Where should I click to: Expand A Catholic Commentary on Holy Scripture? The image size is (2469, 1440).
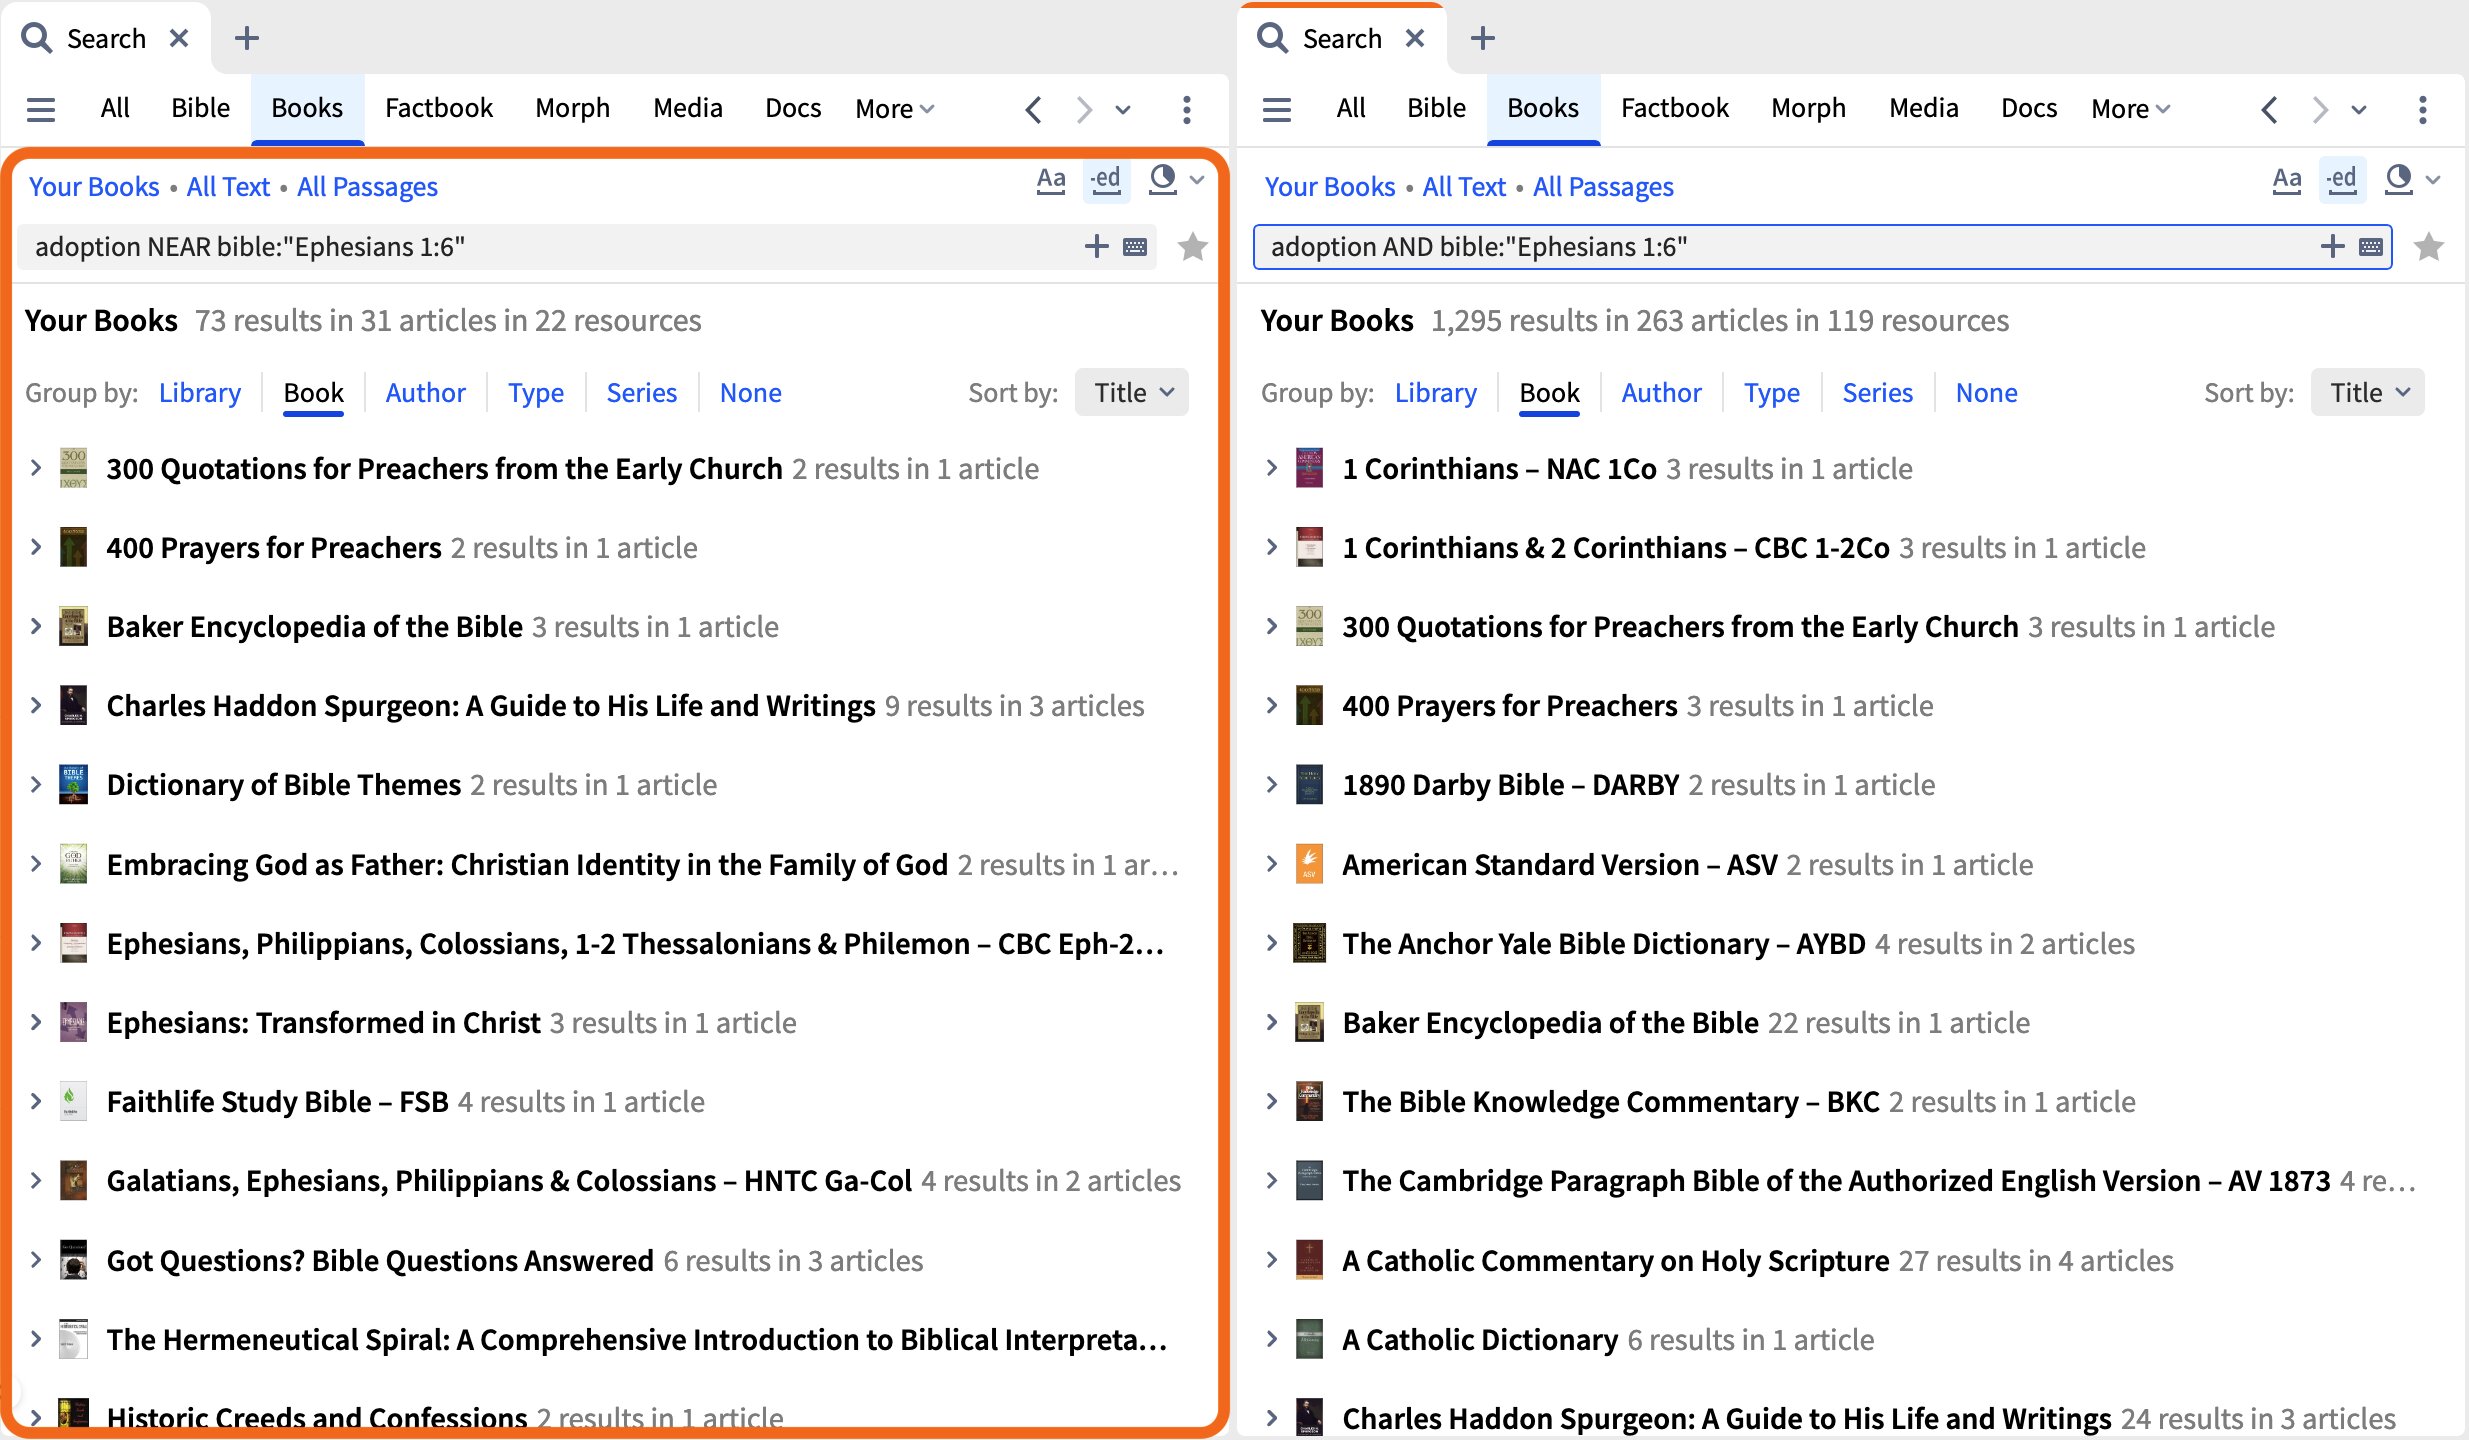coord(1272,1260)
